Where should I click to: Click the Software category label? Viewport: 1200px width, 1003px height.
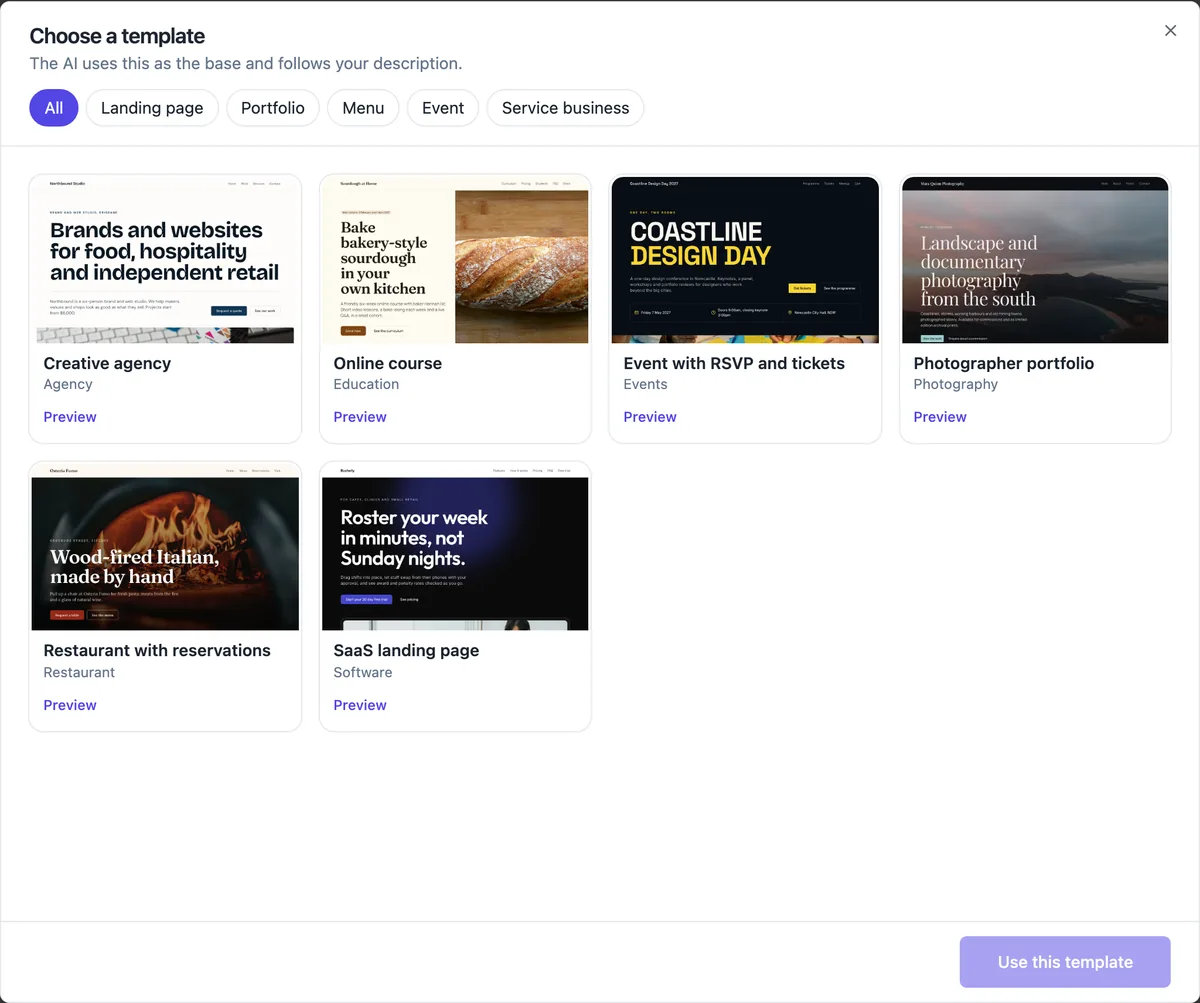(x=363, y=672)
